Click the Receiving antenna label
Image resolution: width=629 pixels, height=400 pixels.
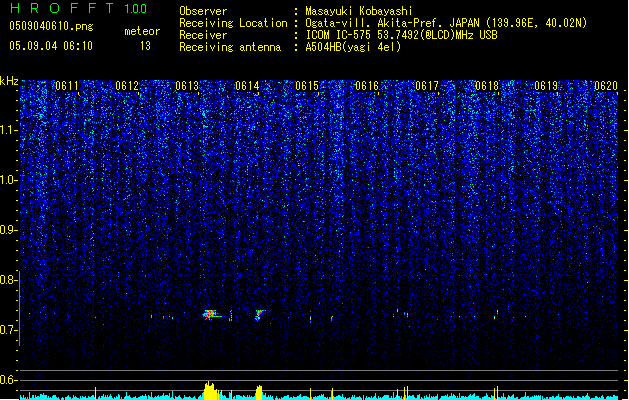coord(230,47)
